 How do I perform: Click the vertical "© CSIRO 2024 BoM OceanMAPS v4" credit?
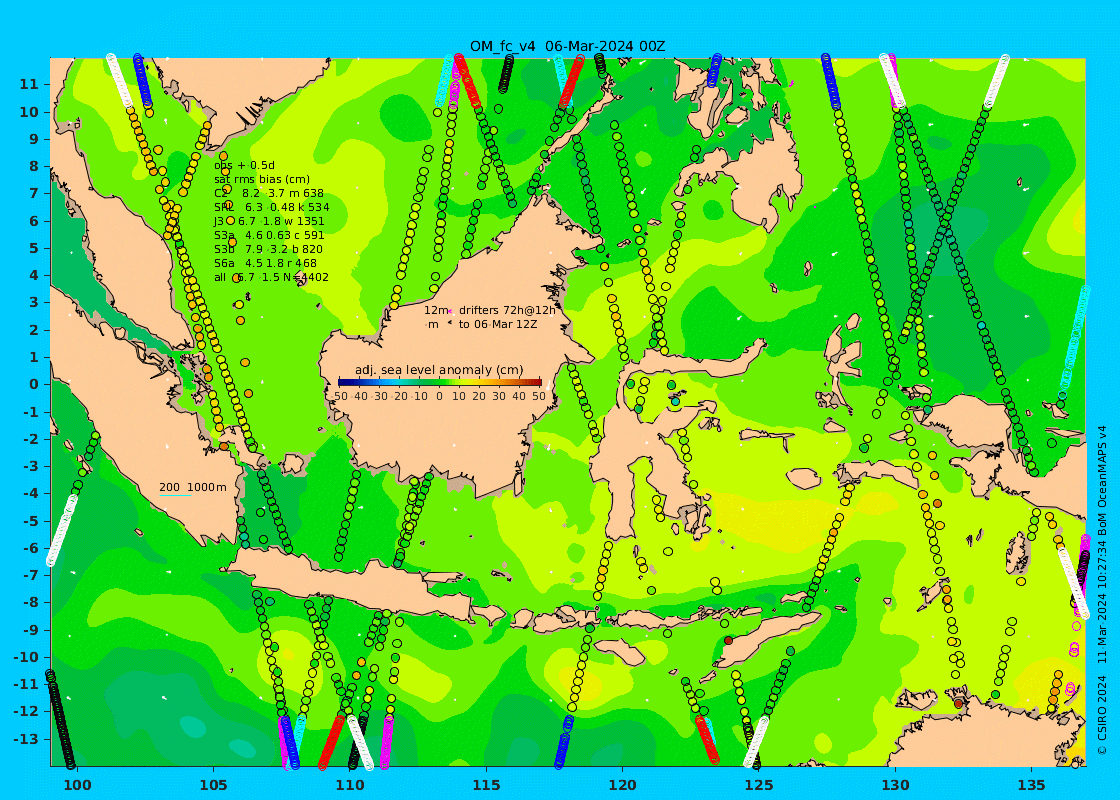point(1102,589)
